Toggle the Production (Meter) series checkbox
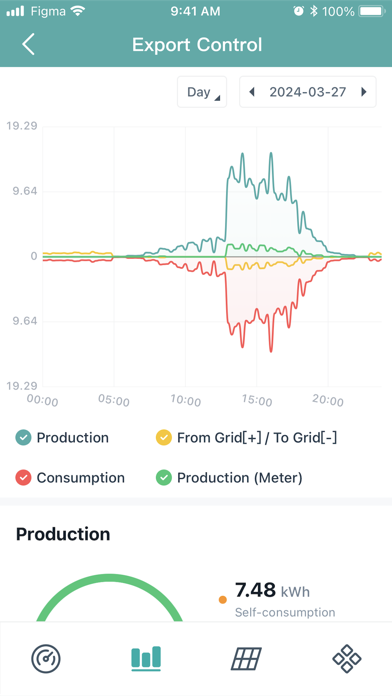This screenshot has width=392, height=696. [x=163, y=478]
